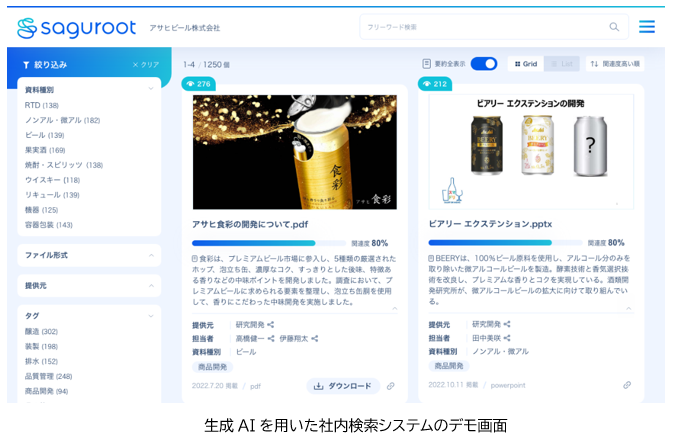Copy link icon on the pptx card
676x440 pixels.
[x=627, y=385]
